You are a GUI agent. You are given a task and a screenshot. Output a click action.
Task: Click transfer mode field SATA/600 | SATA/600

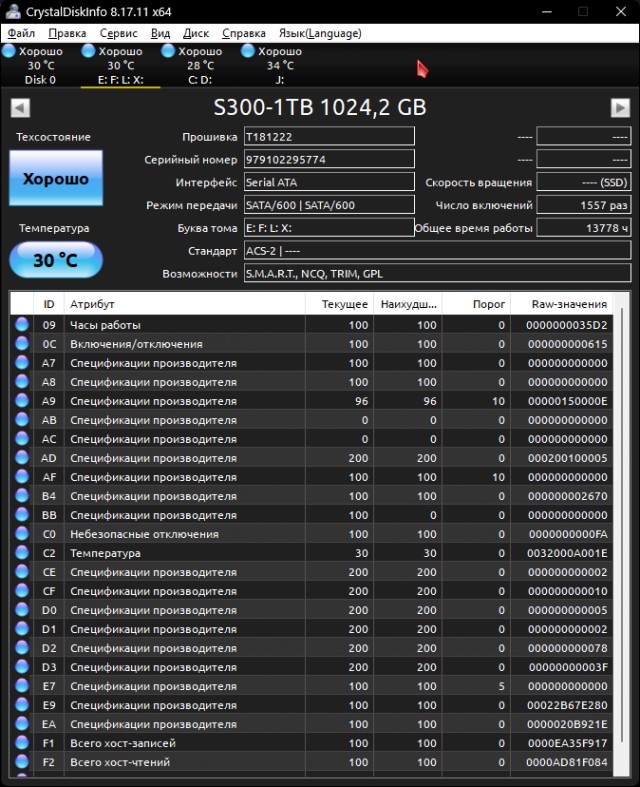[x=329, y=205]
